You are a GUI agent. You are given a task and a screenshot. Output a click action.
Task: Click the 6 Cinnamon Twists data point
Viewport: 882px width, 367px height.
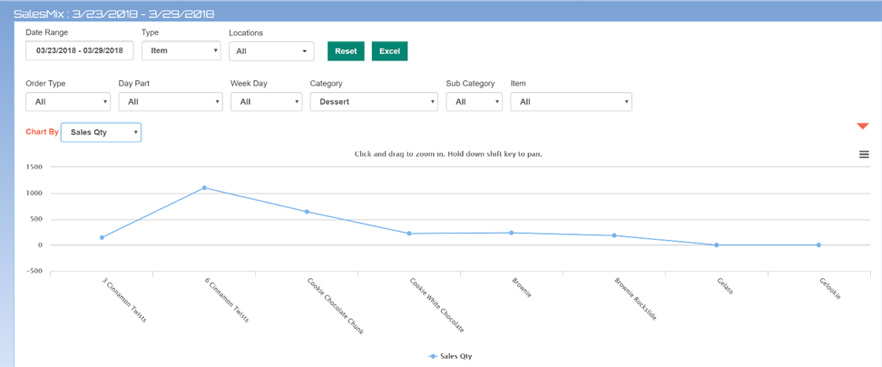pyautogui.click(x=204, y=187)
